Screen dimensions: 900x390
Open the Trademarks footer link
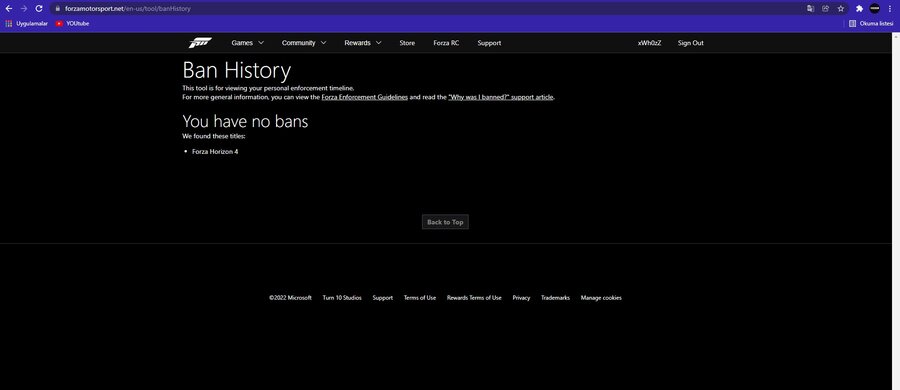pyautogui.click(x=555, y=298)
